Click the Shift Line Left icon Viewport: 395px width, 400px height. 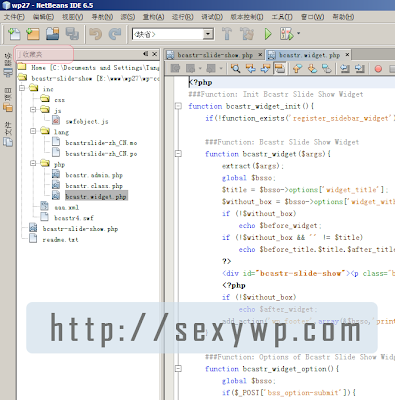tap(345, 69)
